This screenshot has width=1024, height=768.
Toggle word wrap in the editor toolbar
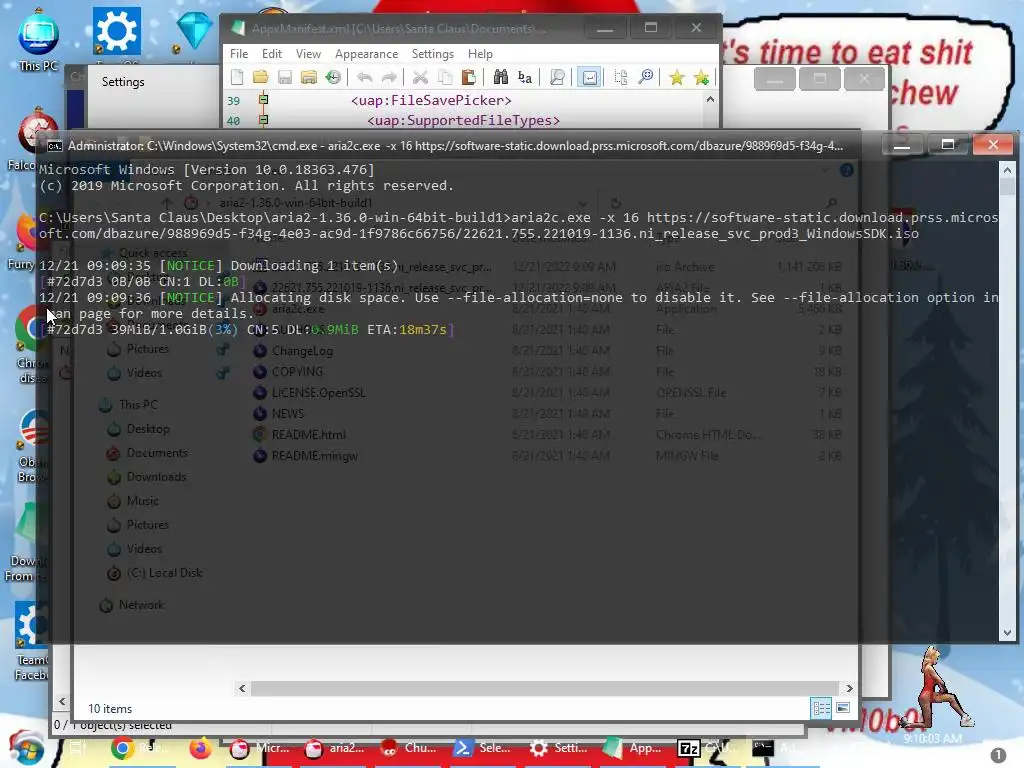pos(589,78)
